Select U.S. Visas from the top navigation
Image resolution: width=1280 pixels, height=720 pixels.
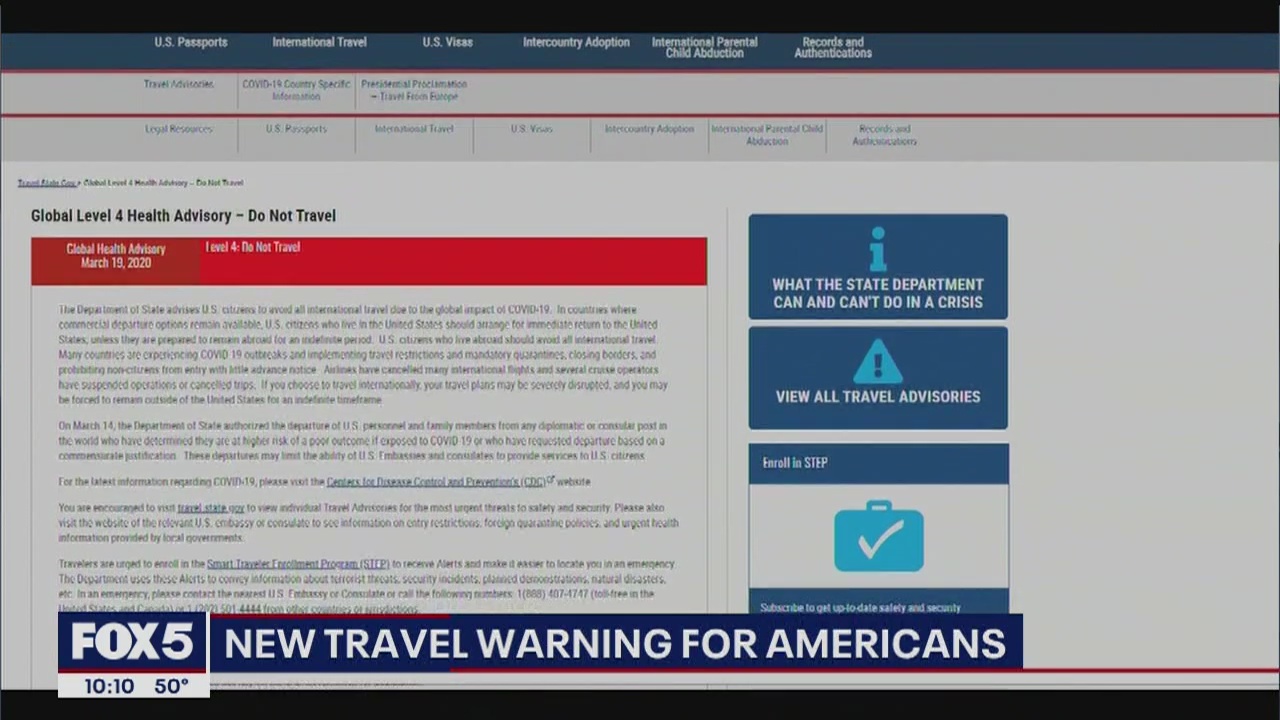click(x=447, y=42)
